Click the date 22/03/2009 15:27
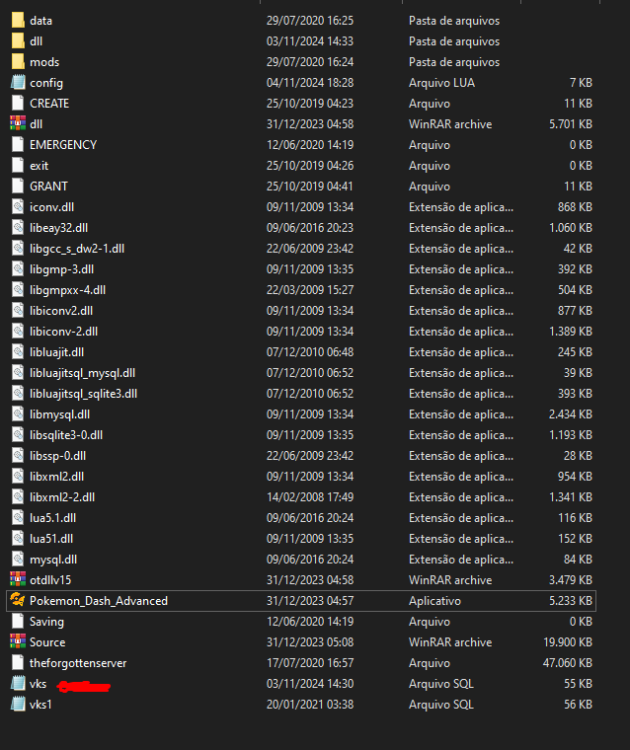 310,290
